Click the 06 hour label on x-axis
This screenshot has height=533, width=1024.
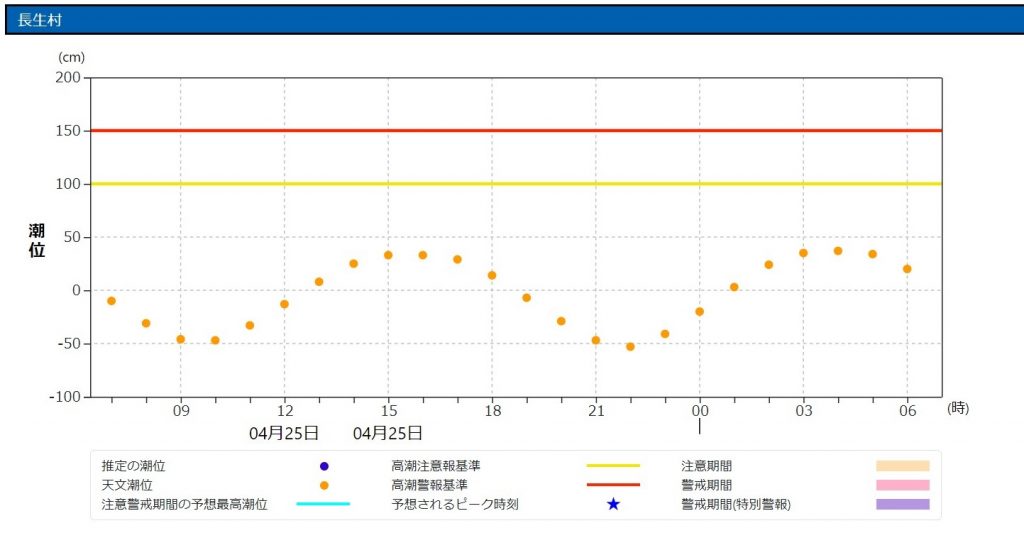tap(908, 411)
